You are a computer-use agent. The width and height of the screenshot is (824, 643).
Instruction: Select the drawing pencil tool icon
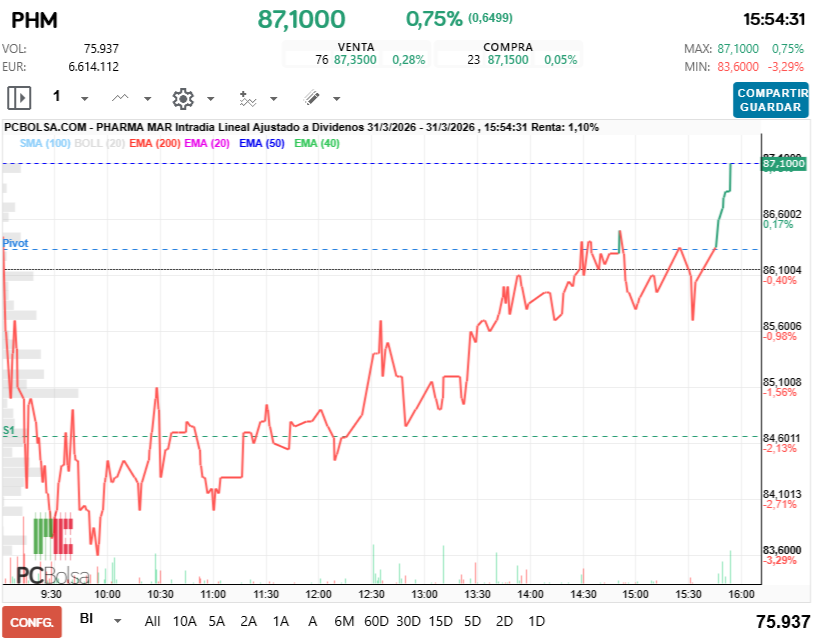[x=312, y=98]
